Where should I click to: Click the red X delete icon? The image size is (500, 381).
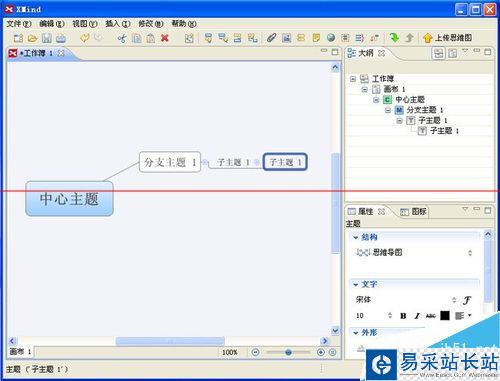click(x=165, y=38)
